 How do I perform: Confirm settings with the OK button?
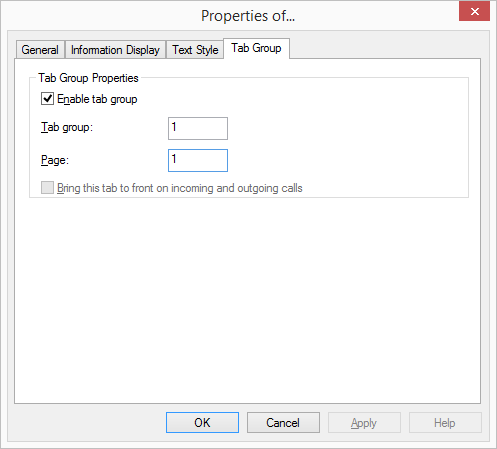(202, 423)
